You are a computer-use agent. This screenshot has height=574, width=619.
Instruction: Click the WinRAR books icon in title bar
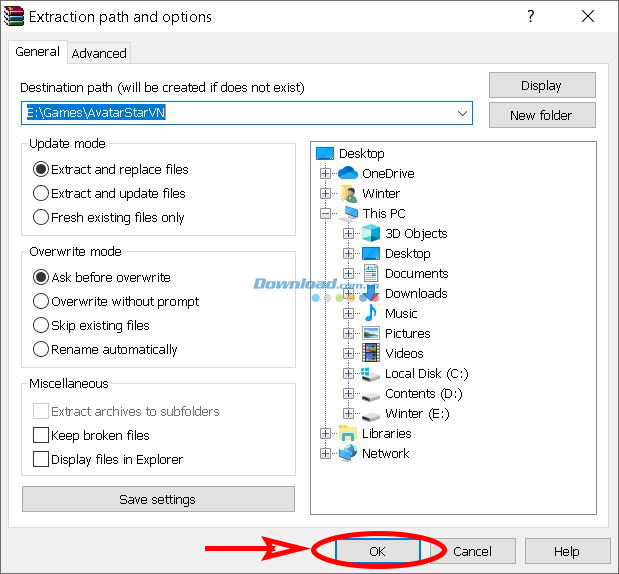[14, 17]
